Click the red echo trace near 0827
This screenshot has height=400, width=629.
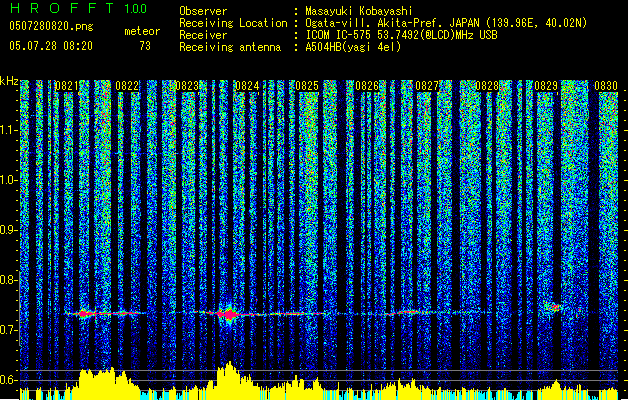coord(408,312)
